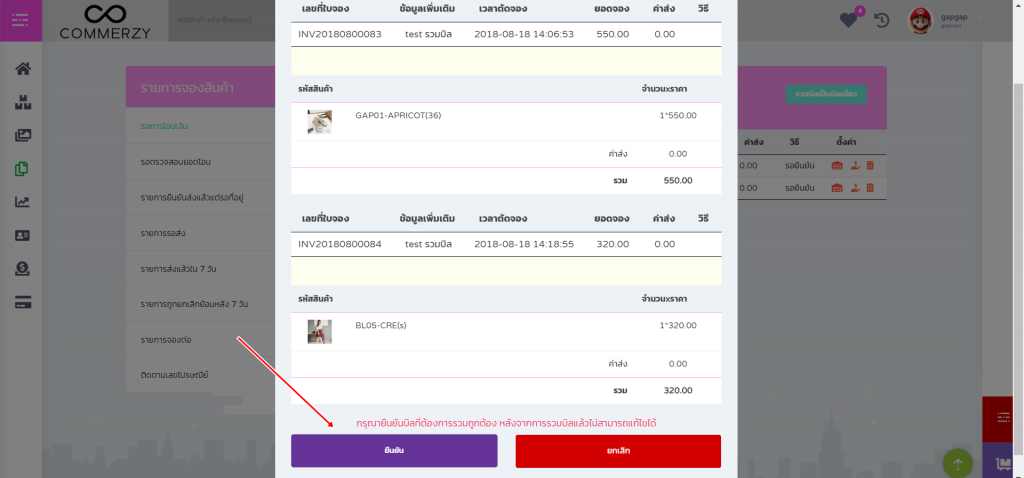Click the green scroll-to-top arrow button
The height and width of the screenshot is (478, 1024).
click(957, 463)
